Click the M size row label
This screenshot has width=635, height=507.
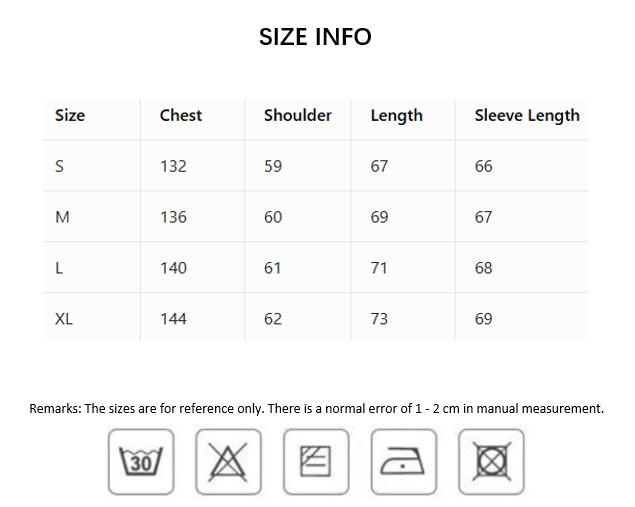pos(62,217)
